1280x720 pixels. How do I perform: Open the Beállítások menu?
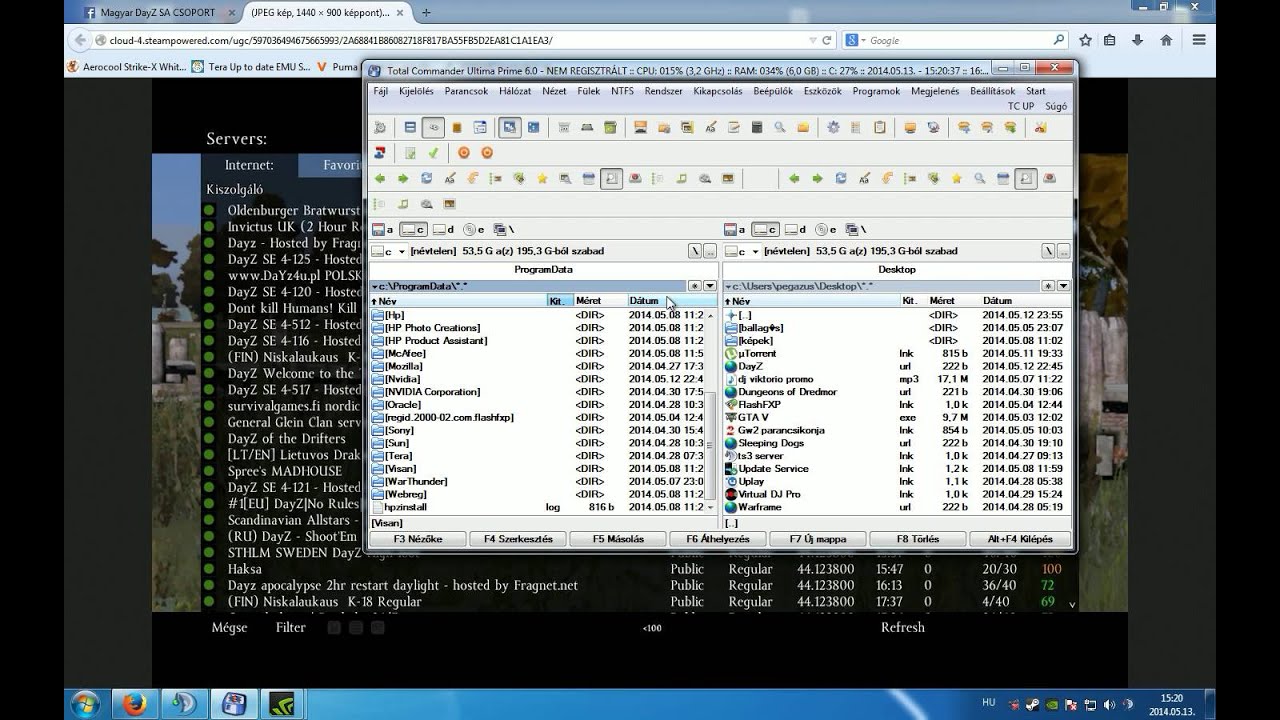(x=993, y=91)
